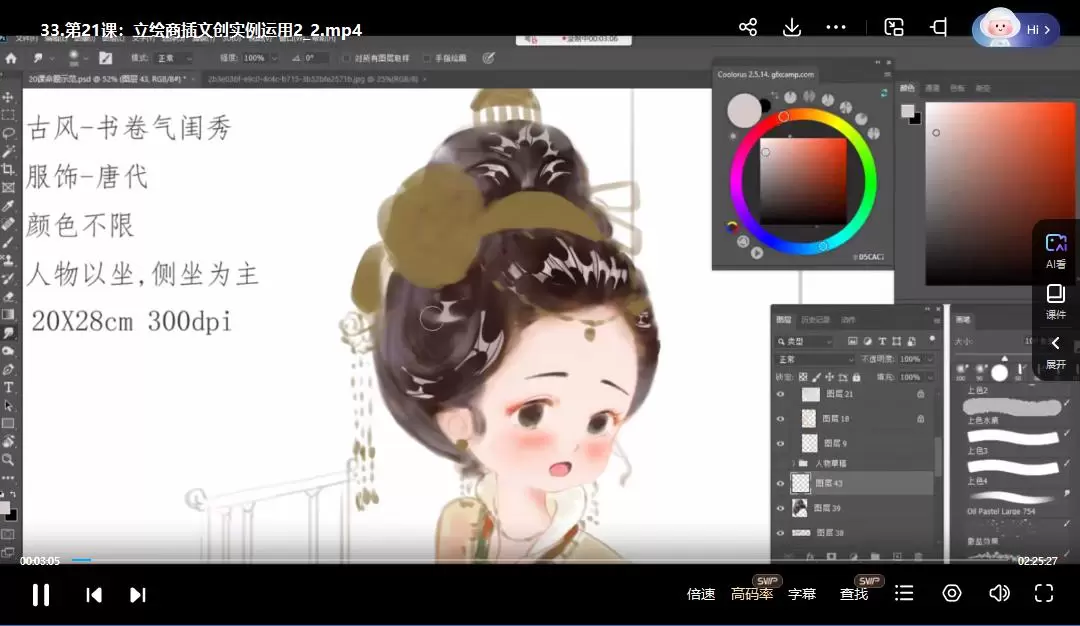
Task: Open AI看 assistant panel
Action: (x=1055, y=251)
